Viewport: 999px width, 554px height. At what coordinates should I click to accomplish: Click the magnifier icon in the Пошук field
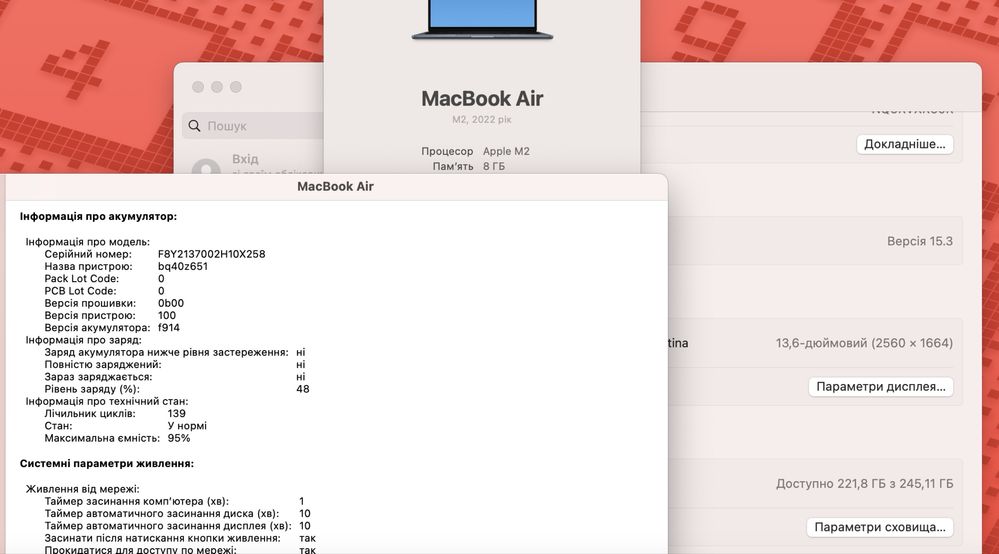pyautogui.click(x=194, y=126)
